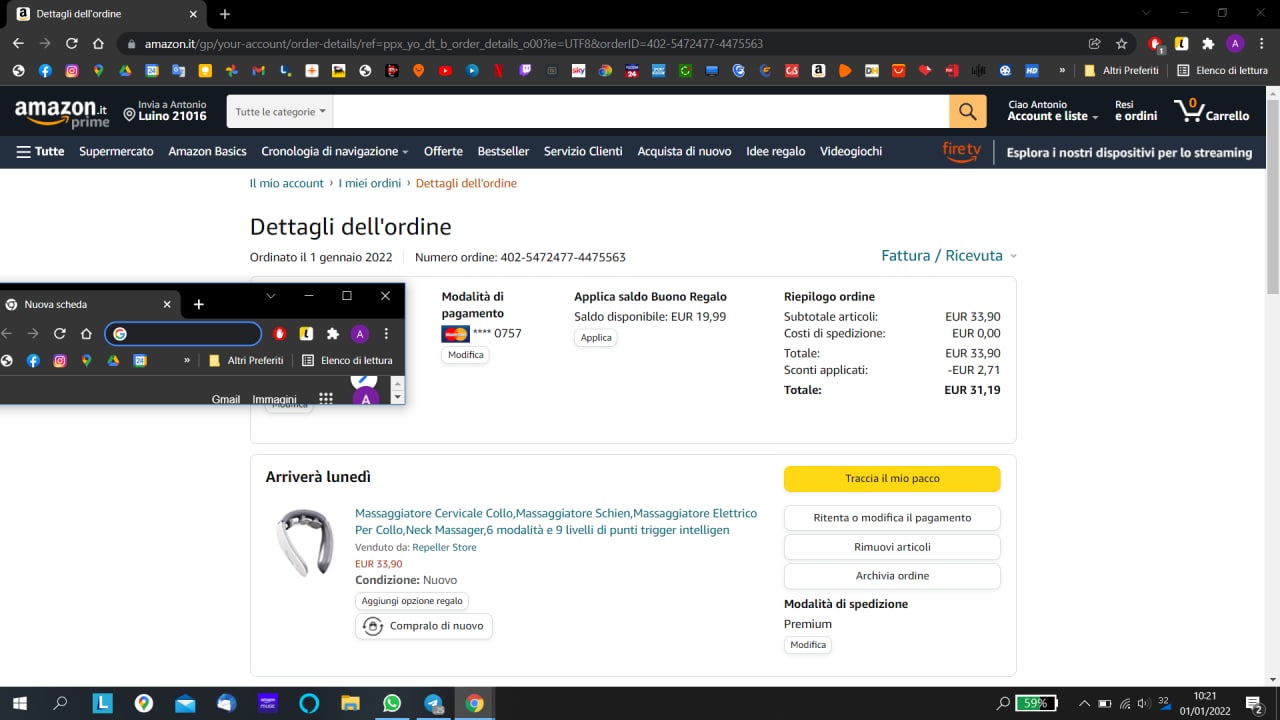Open the Carrello shopping cart icon

(x=1211, y=111)
